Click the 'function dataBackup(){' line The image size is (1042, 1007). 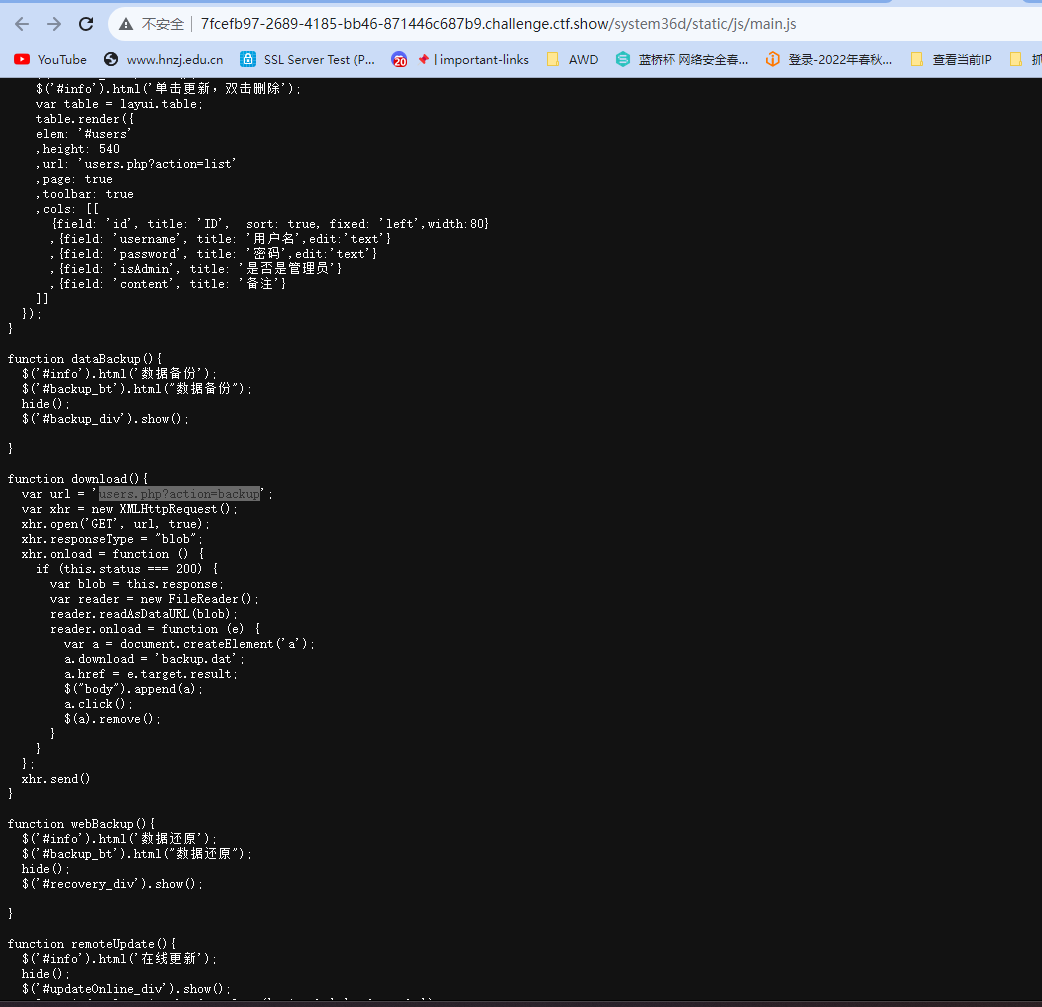tap(84, 359)
